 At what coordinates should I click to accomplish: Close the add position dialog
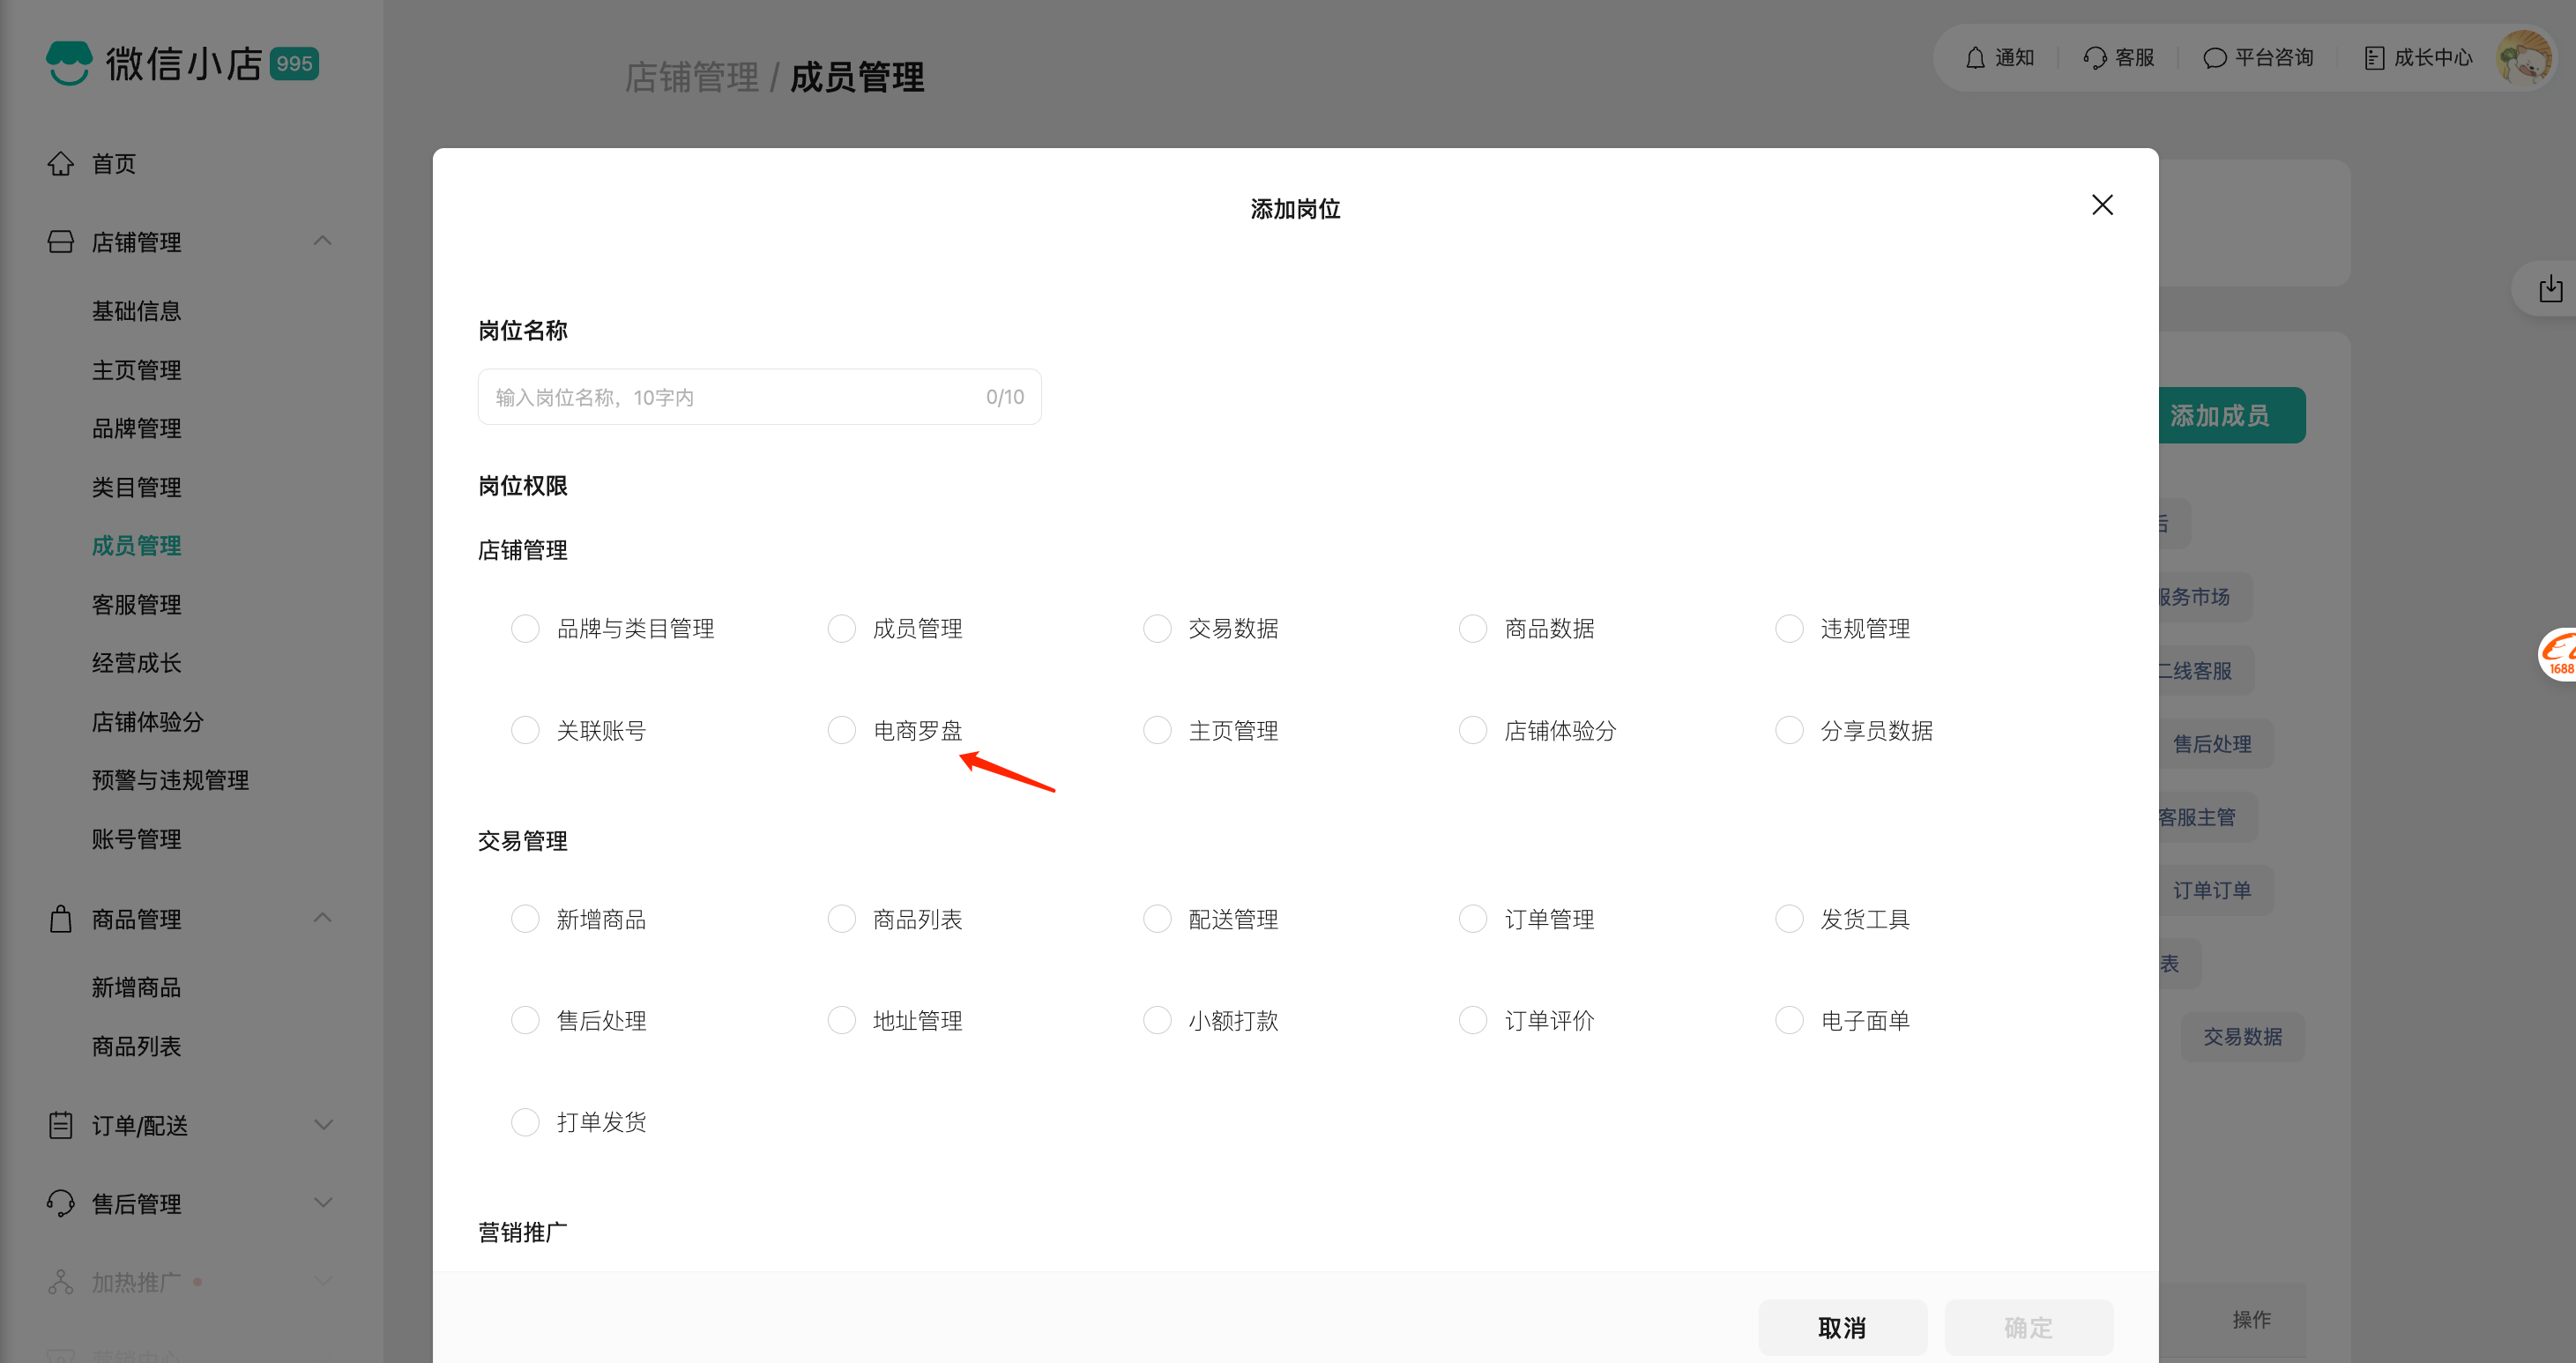pos(2102,205)
